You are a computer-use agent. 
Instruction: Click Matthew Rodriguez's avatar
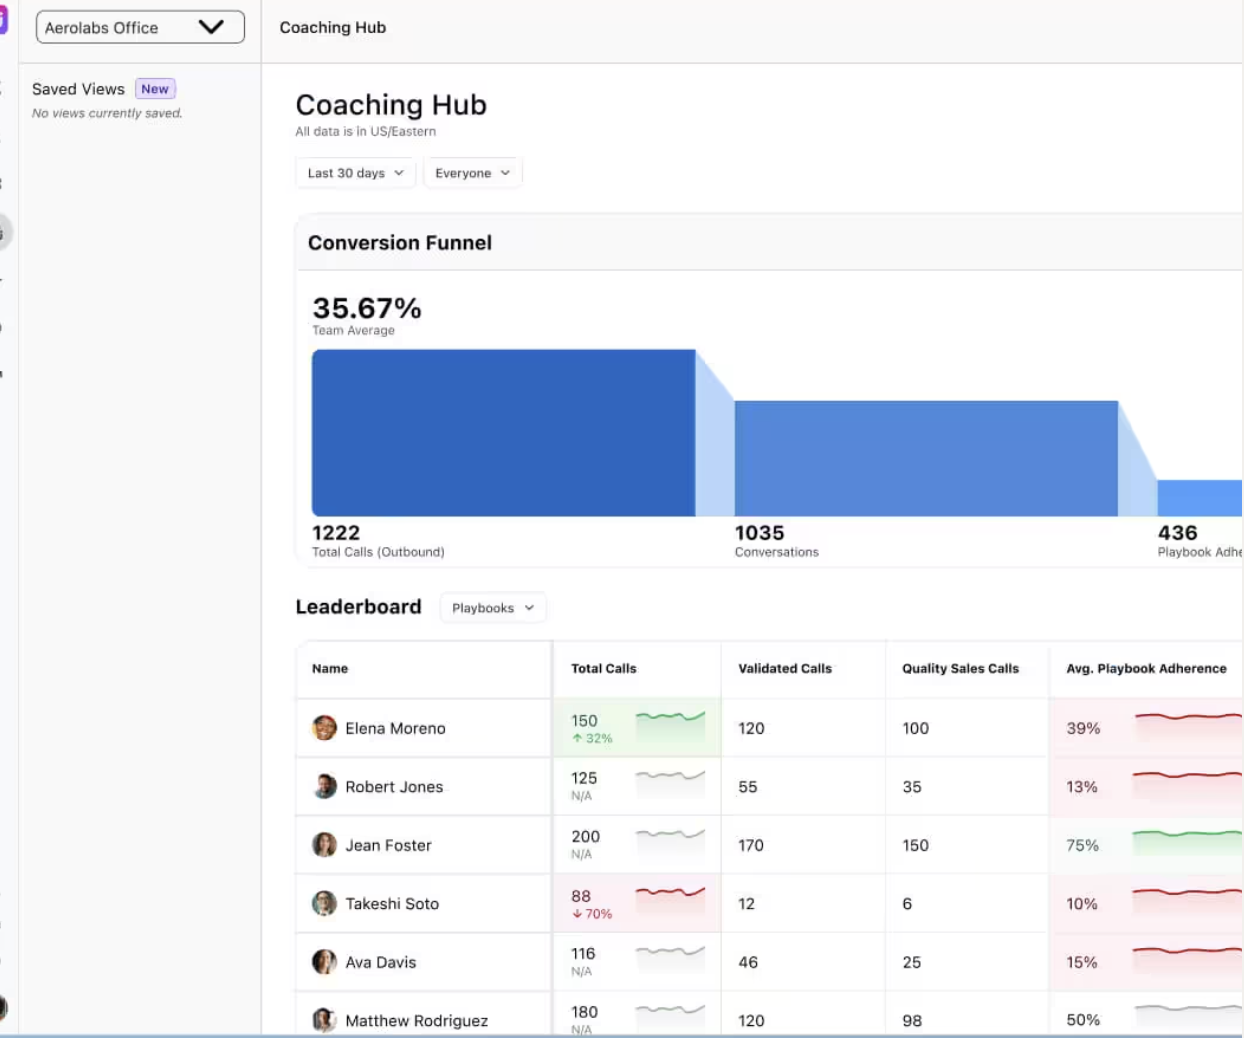tap(324, 1020)
